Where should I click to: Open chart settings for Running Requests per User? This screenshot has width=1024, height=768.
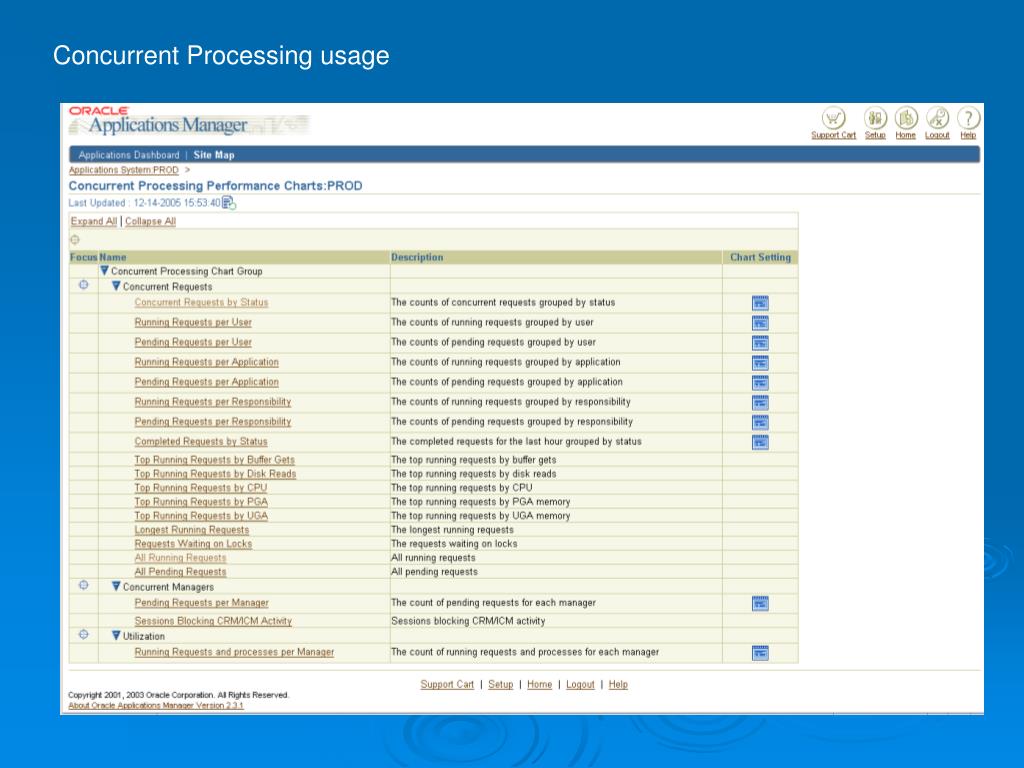point(760,323)
